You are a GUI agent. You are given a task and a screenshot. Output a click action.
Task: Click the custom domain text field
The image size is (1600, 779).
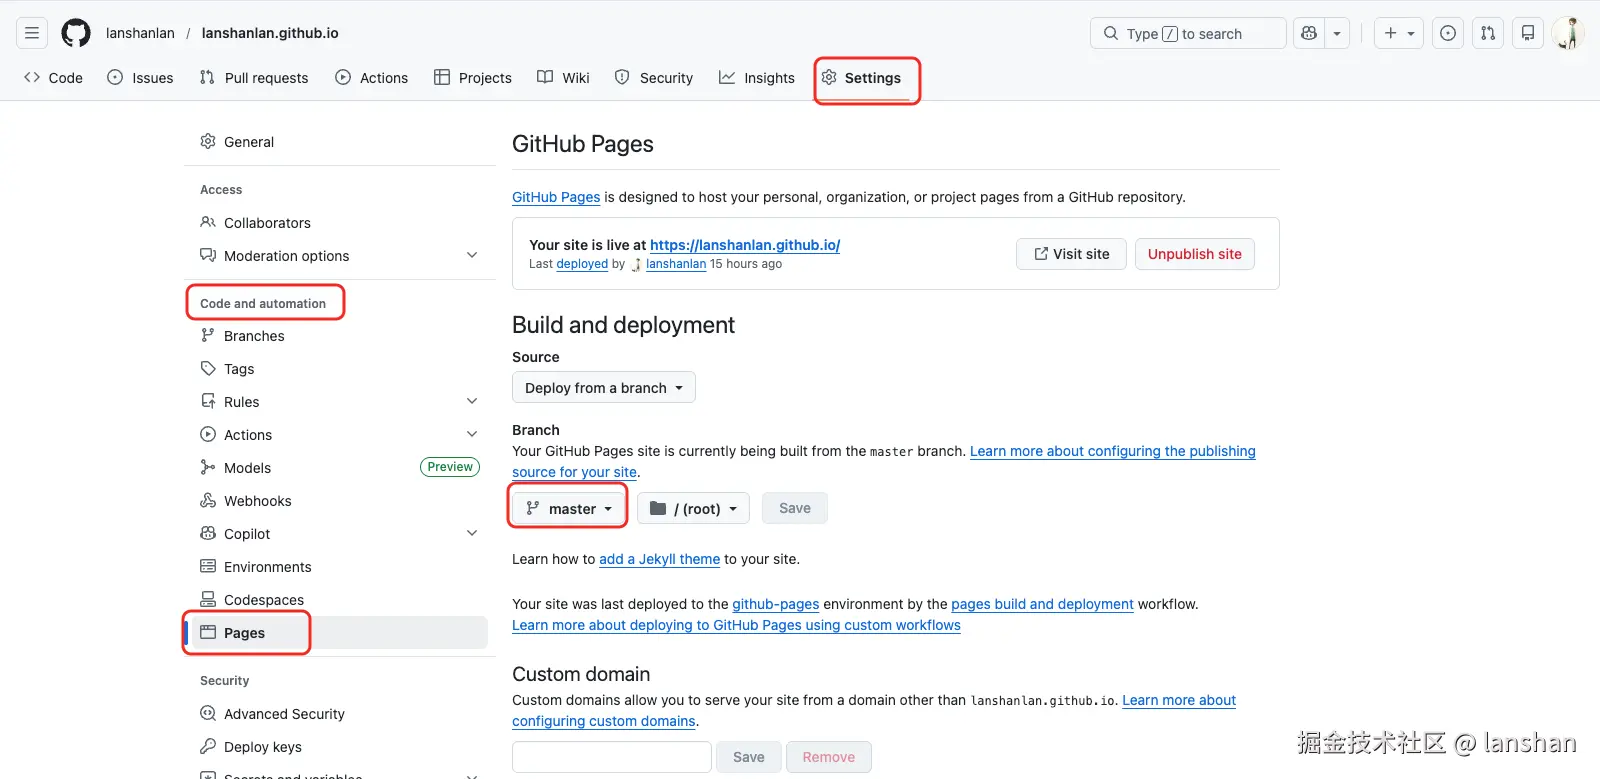pos(611,757)
